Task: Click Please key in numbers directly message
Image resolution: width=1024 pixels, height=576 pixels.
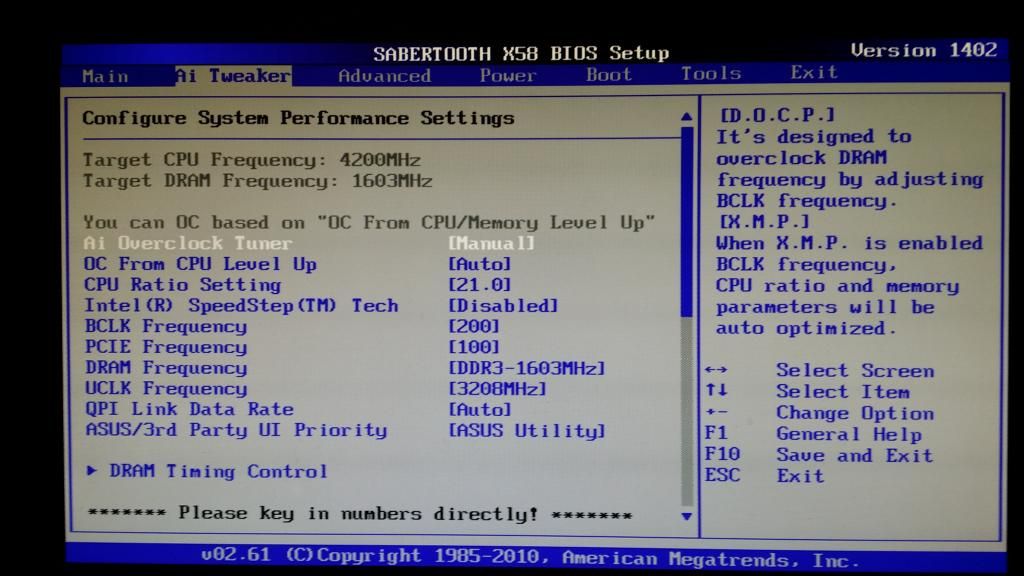Action: (x=360, y=514)
